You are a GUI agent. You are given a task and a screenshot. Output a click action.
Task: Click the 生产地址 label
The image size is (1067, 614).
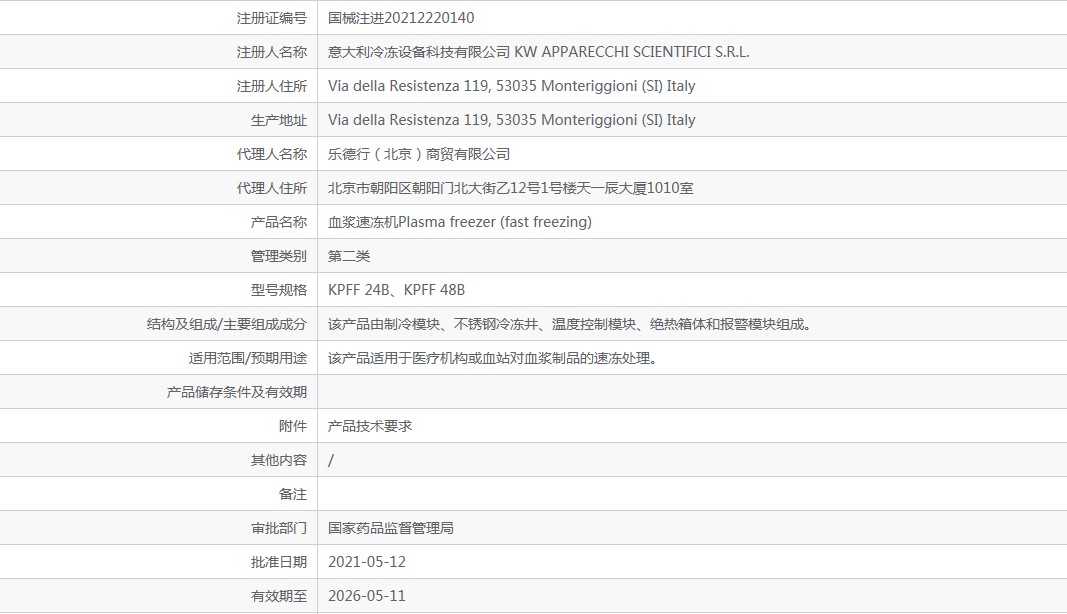click(278, 120)
